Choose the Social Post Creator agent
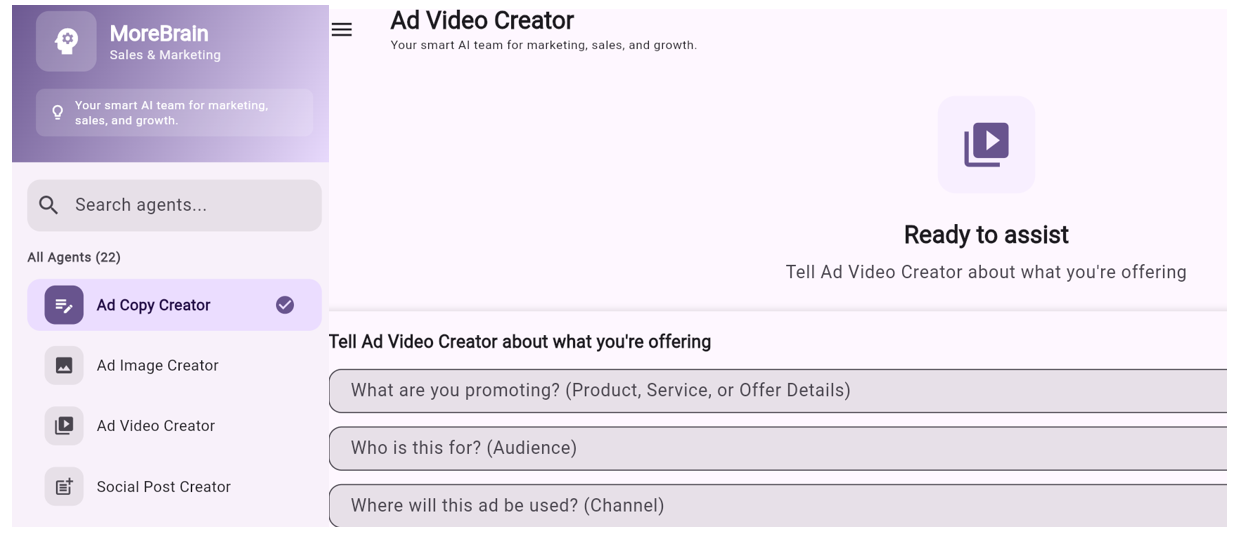 [x=164, y=487]
